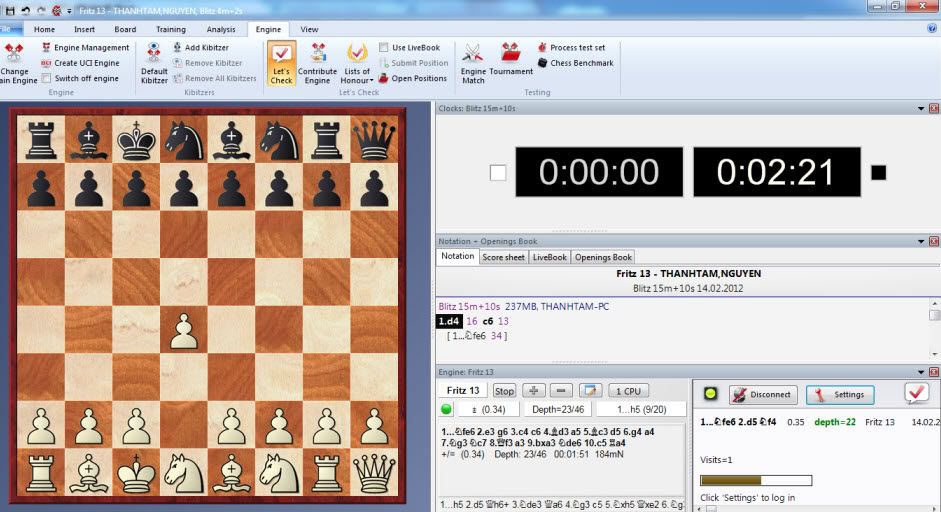This screenshot has height=512, width=941.
Task: Click the Fritz 13 engine name button
Action: point(463,391)
